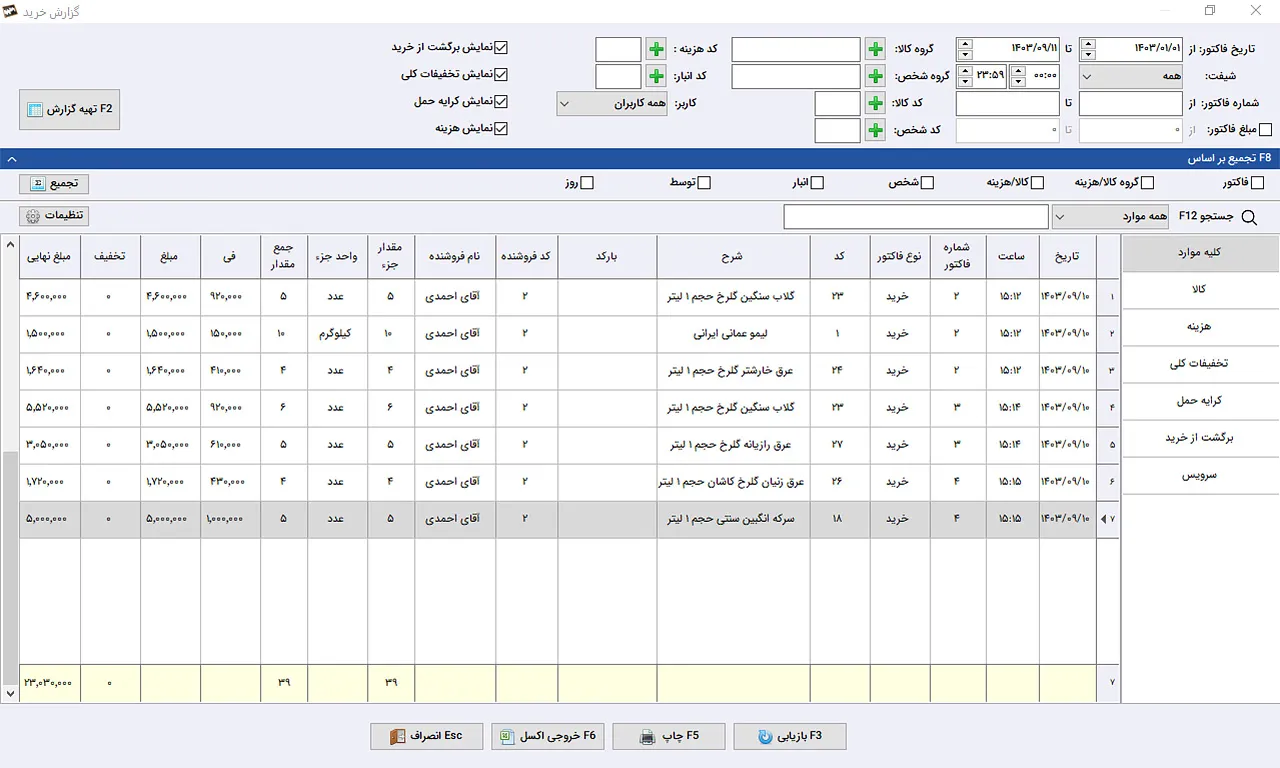This screenshot has width=1280, height=768.
Task: Click the app icon in title bar
Action: click(x=12, y=11)
